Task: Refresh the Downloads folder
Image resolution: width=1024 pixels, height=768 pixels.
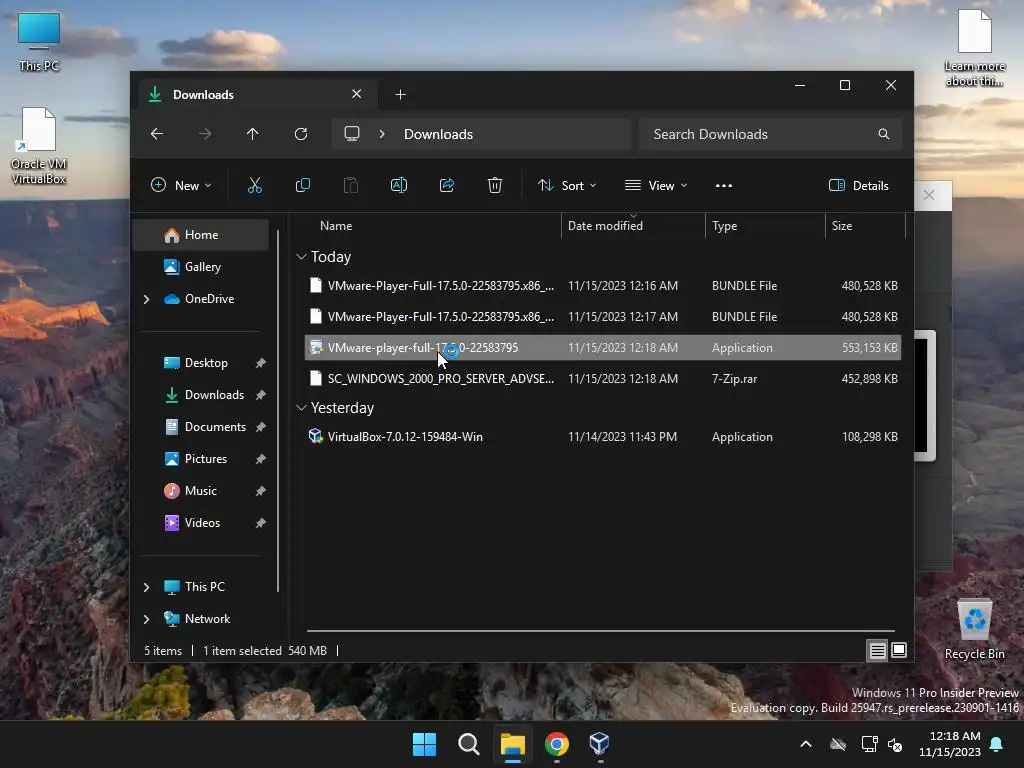Action: click(301, 134)
